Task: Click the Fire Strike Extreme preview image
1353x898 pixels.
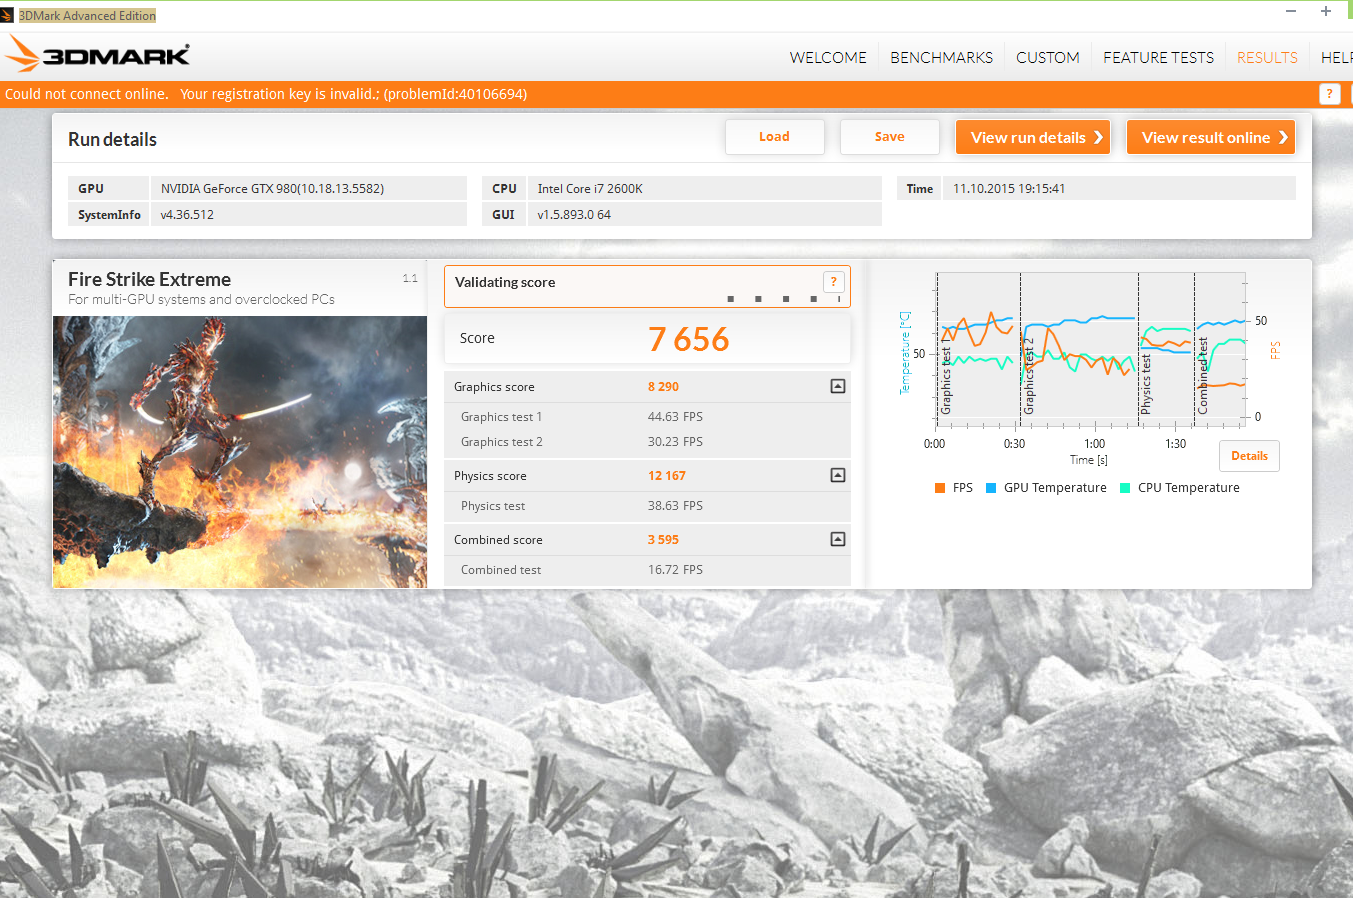Action: (240, 452)
